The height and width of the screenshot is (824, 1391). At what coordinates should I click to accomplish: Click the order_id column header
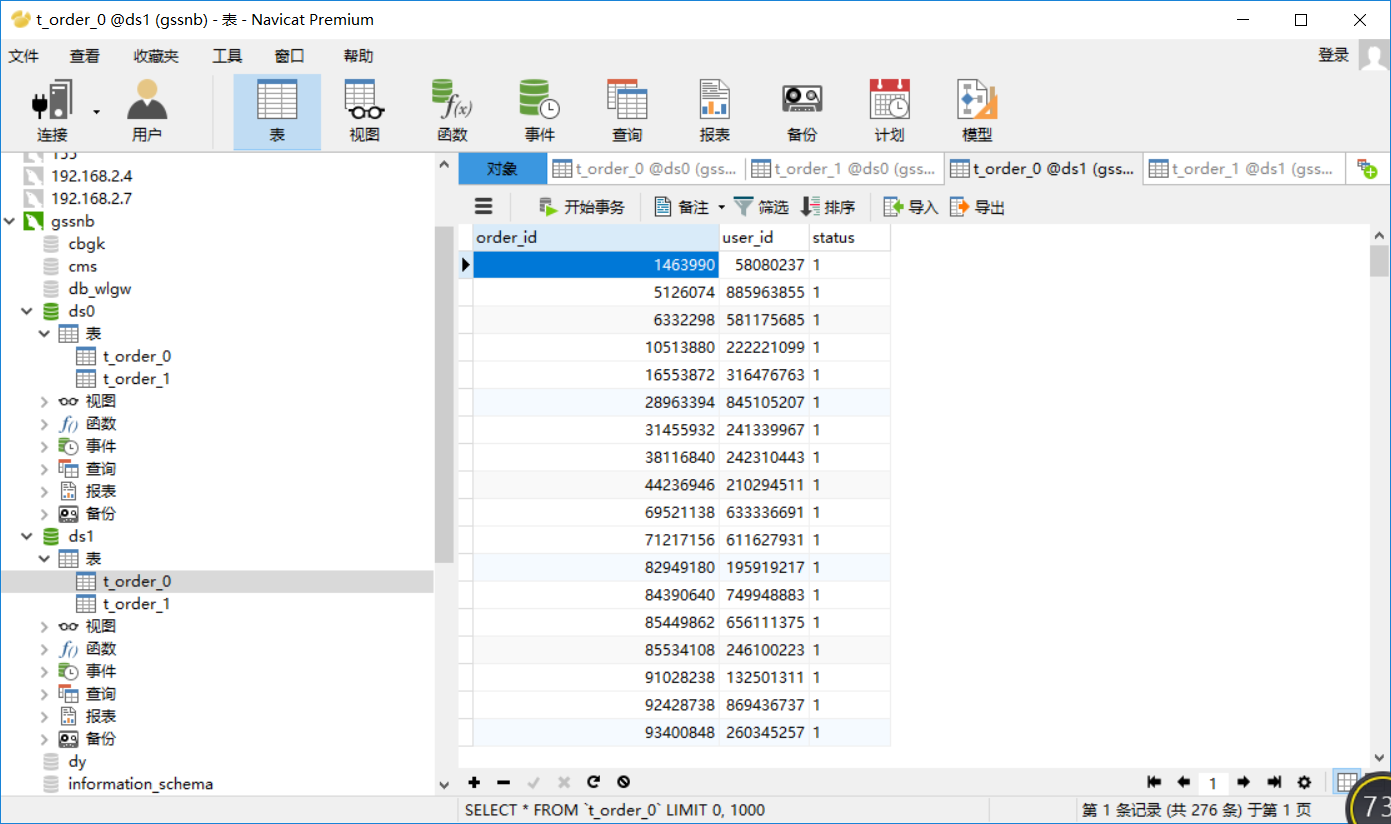596,238
